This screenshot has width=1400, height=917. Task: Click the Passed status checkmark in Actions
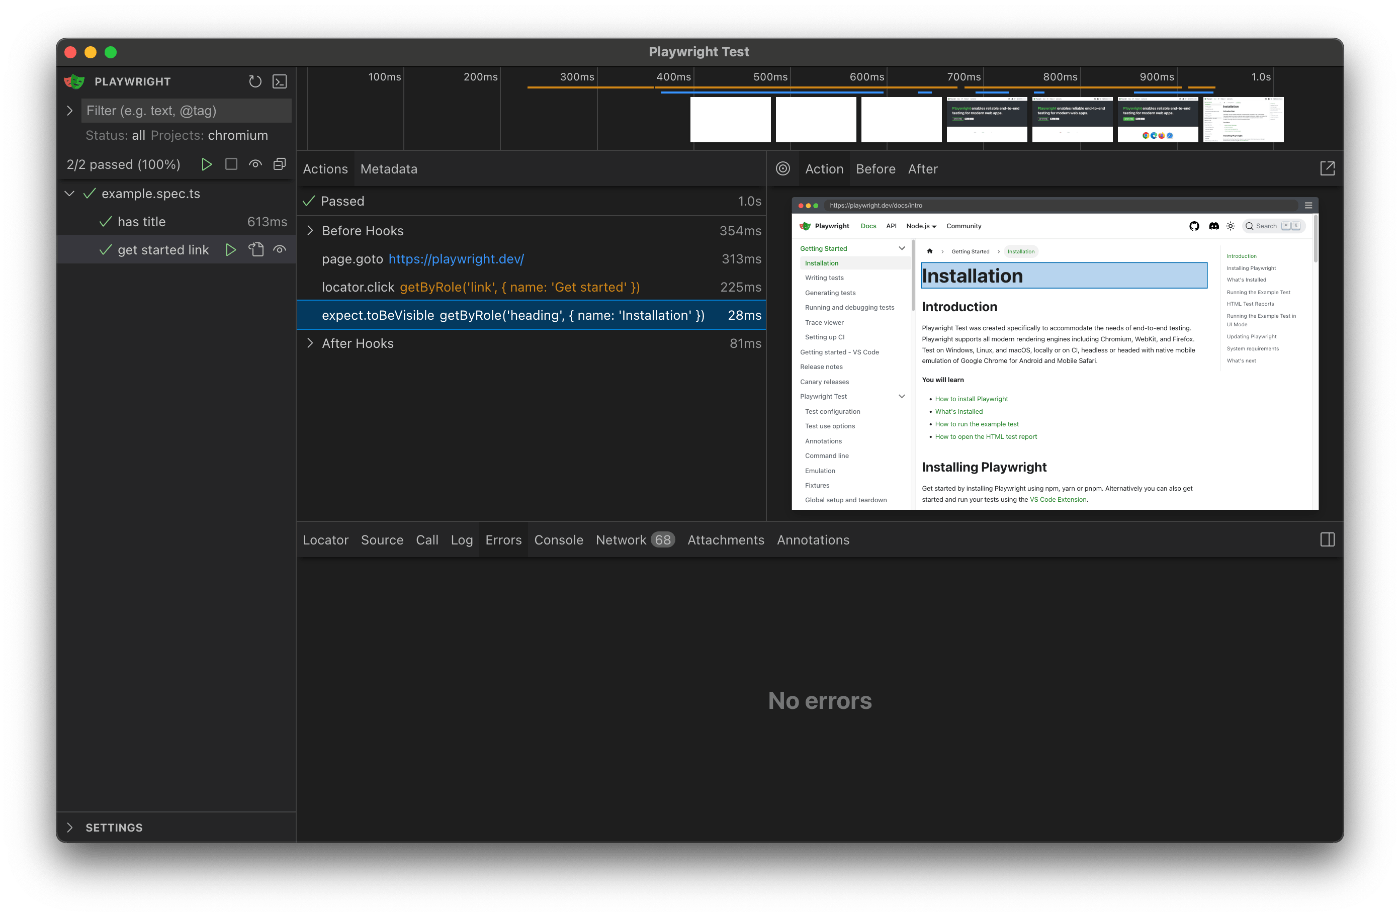click(309, 201)
